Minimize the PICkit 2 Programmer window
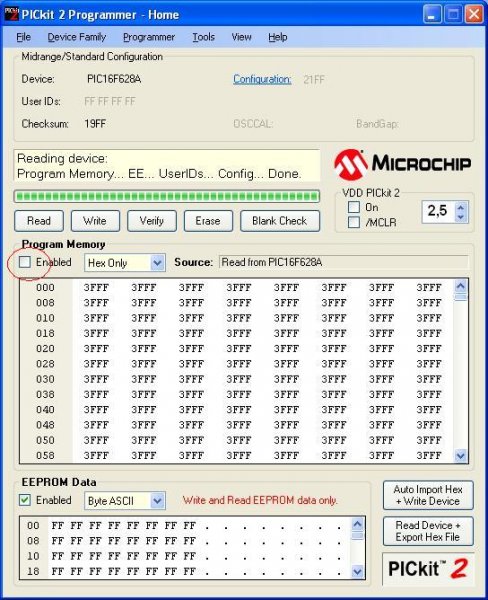This screenshot has height=600, width=488. [433, 15]
